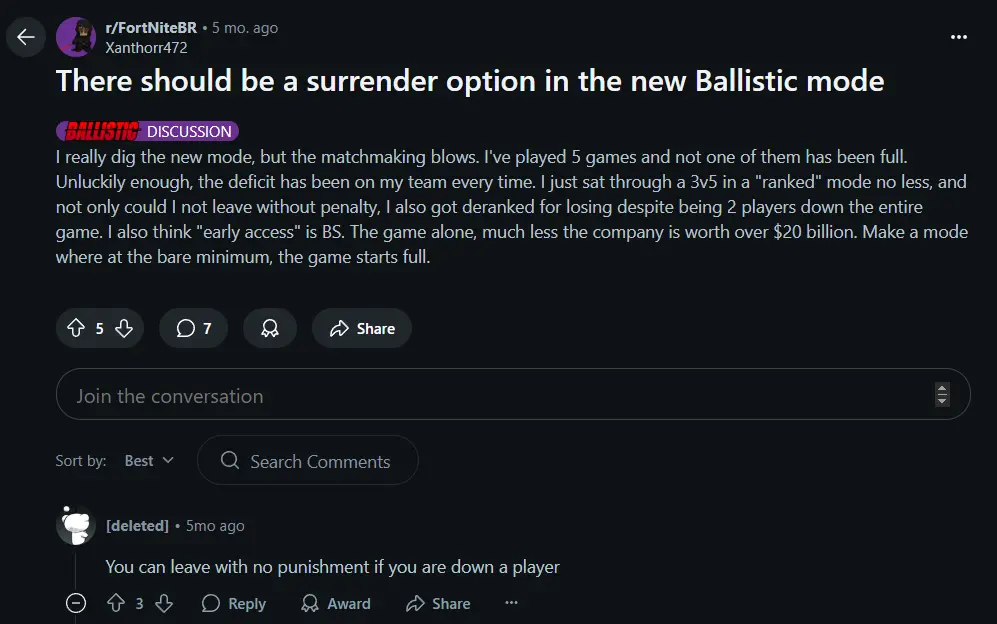Open the post's 7 comments
The width and height of the screenshot is (997, 624).
(x=193, y=328)
